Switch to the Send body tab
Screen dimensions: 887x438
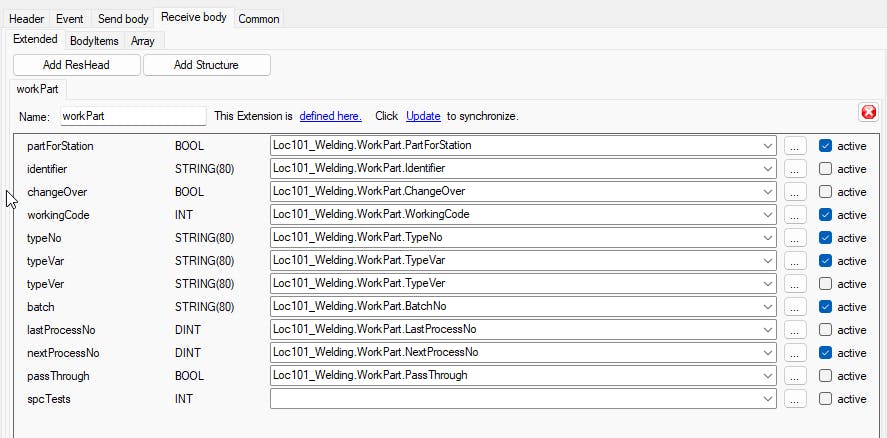coord(123,19)
